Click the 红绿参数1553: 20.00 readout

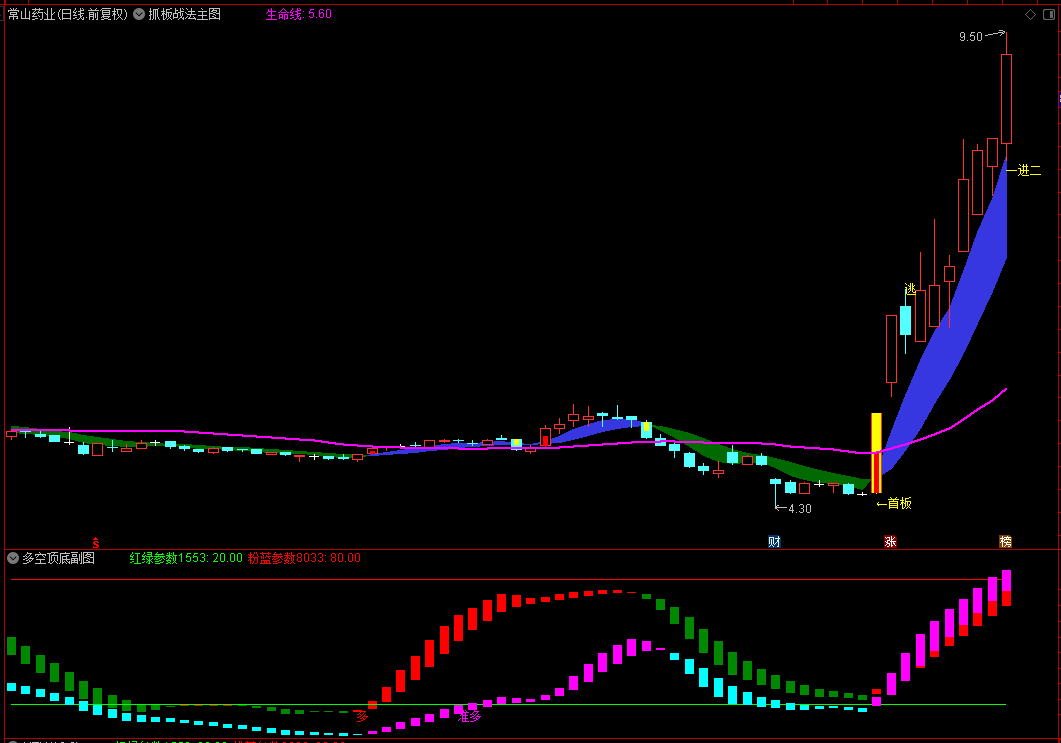click(186, 558)
